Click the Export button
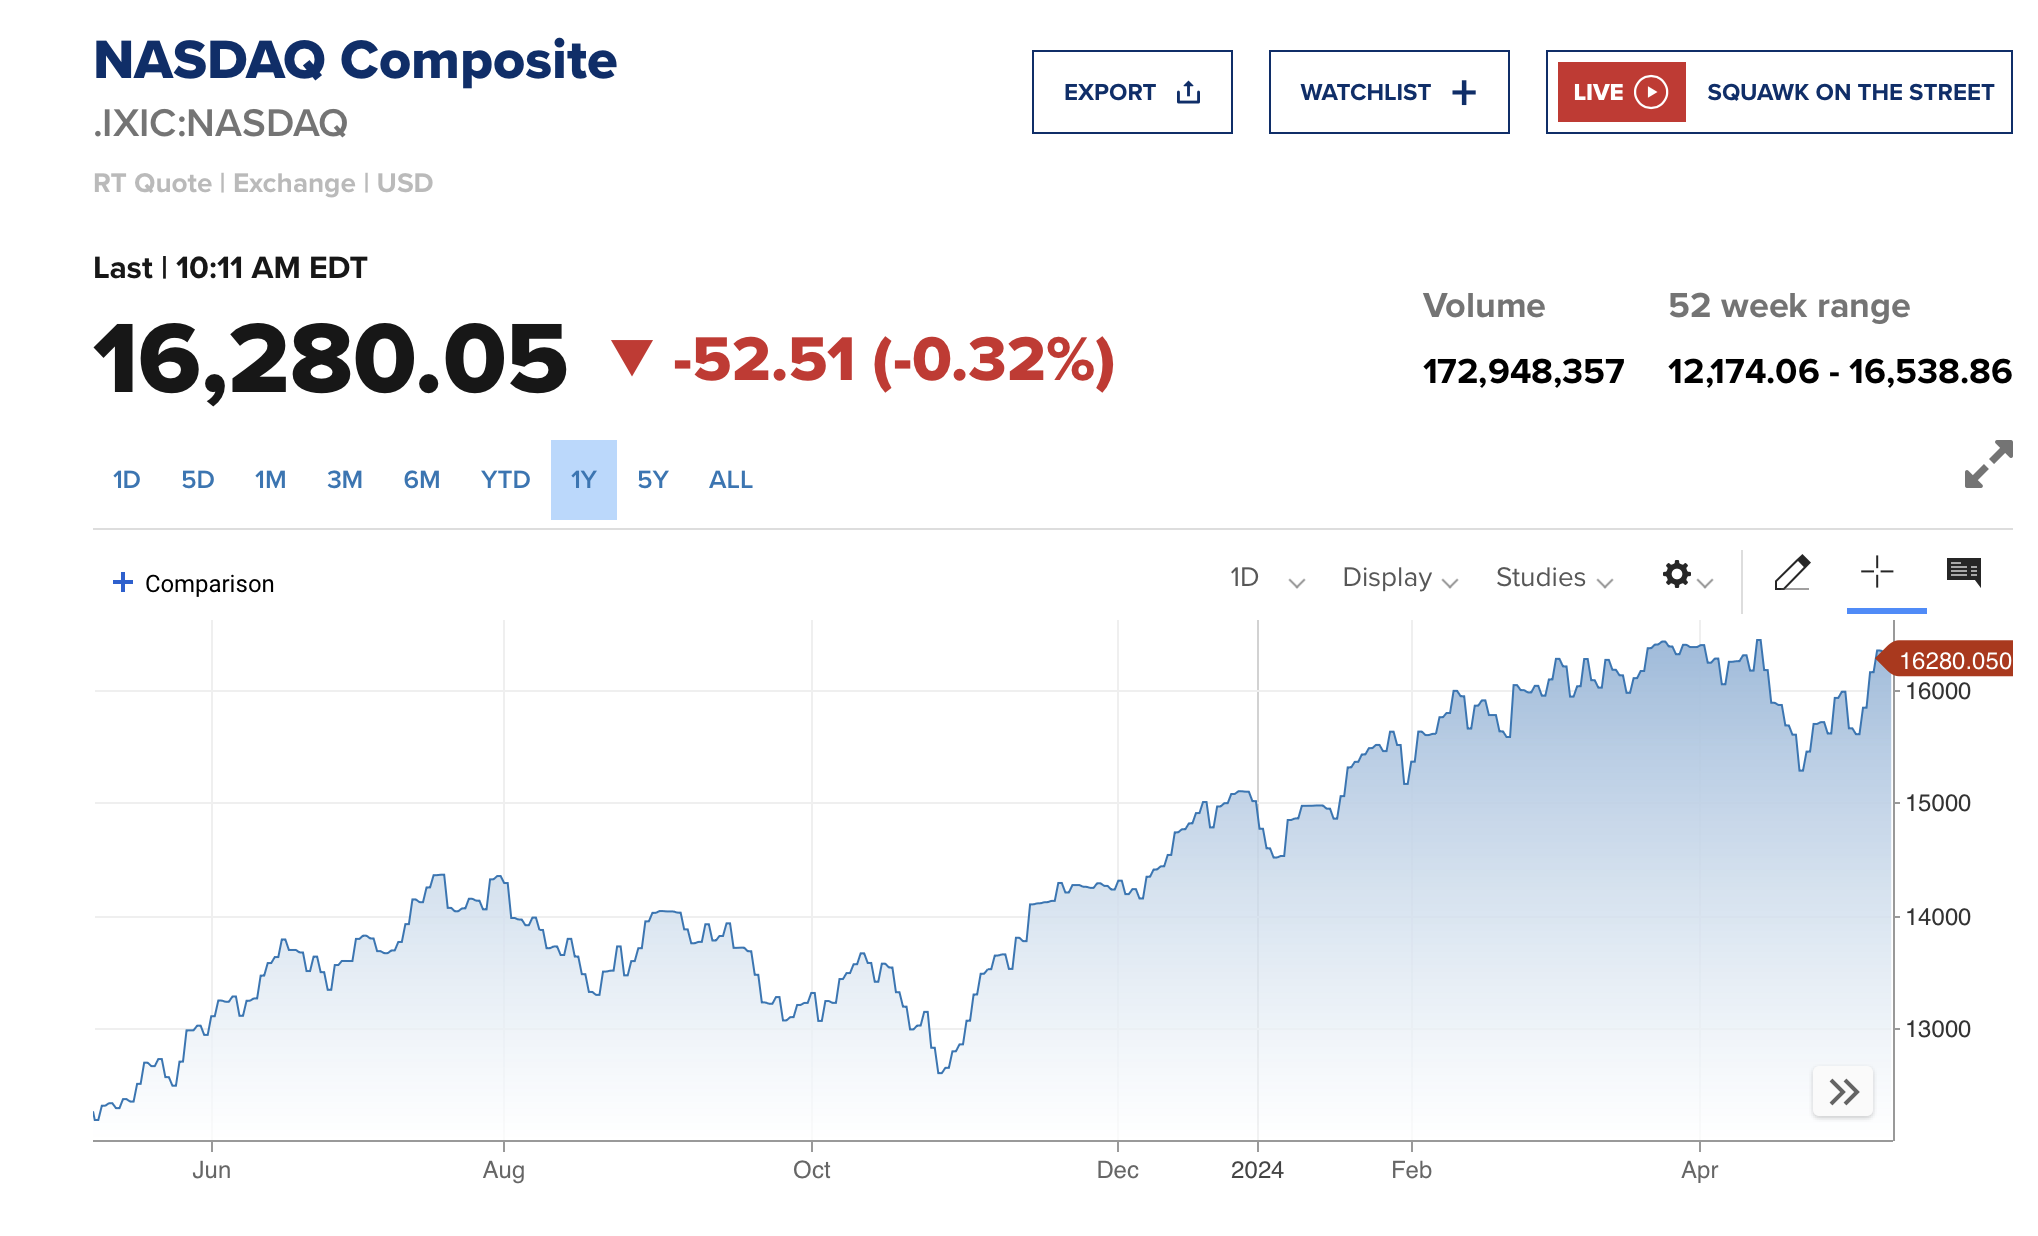This screenshot has height=1236, width=2038. coord(1132,92)
